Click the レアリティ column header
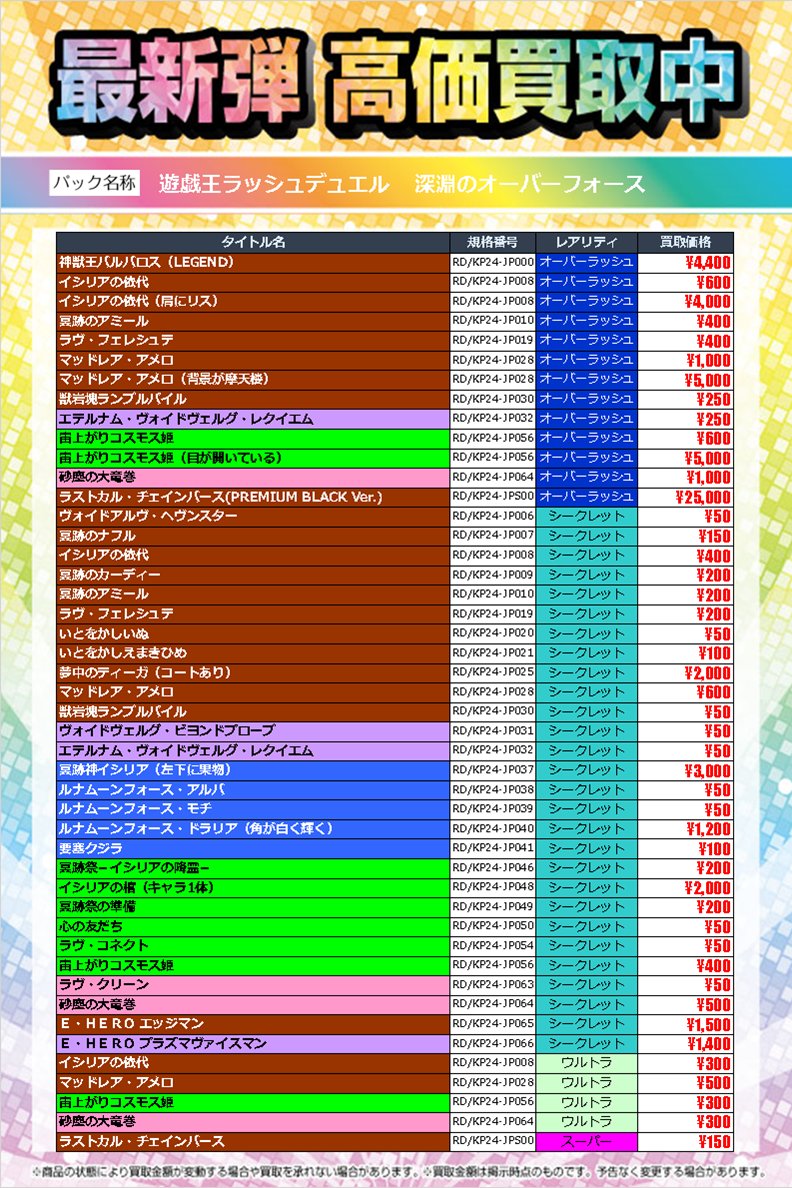 (x=587, y=242)
